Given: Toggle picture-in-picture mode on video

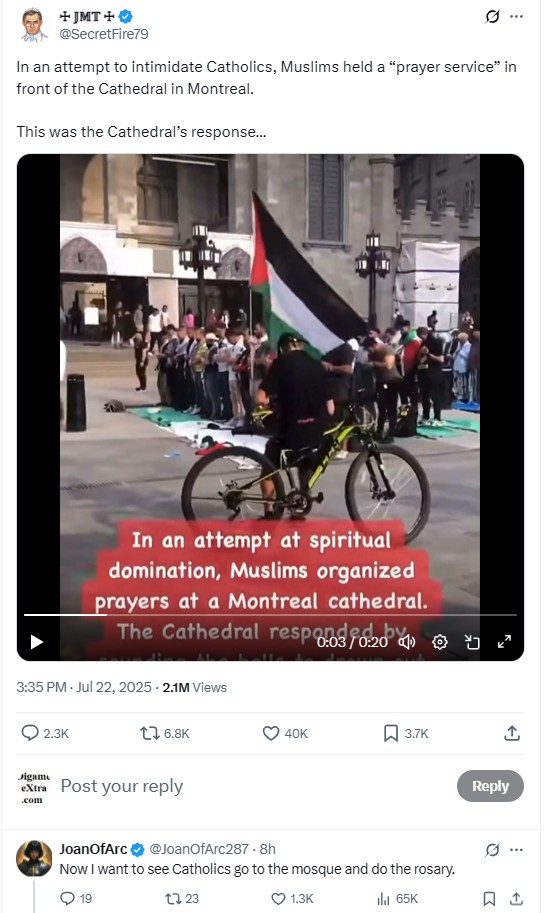Looking at the screenshot, I should 472,642.
